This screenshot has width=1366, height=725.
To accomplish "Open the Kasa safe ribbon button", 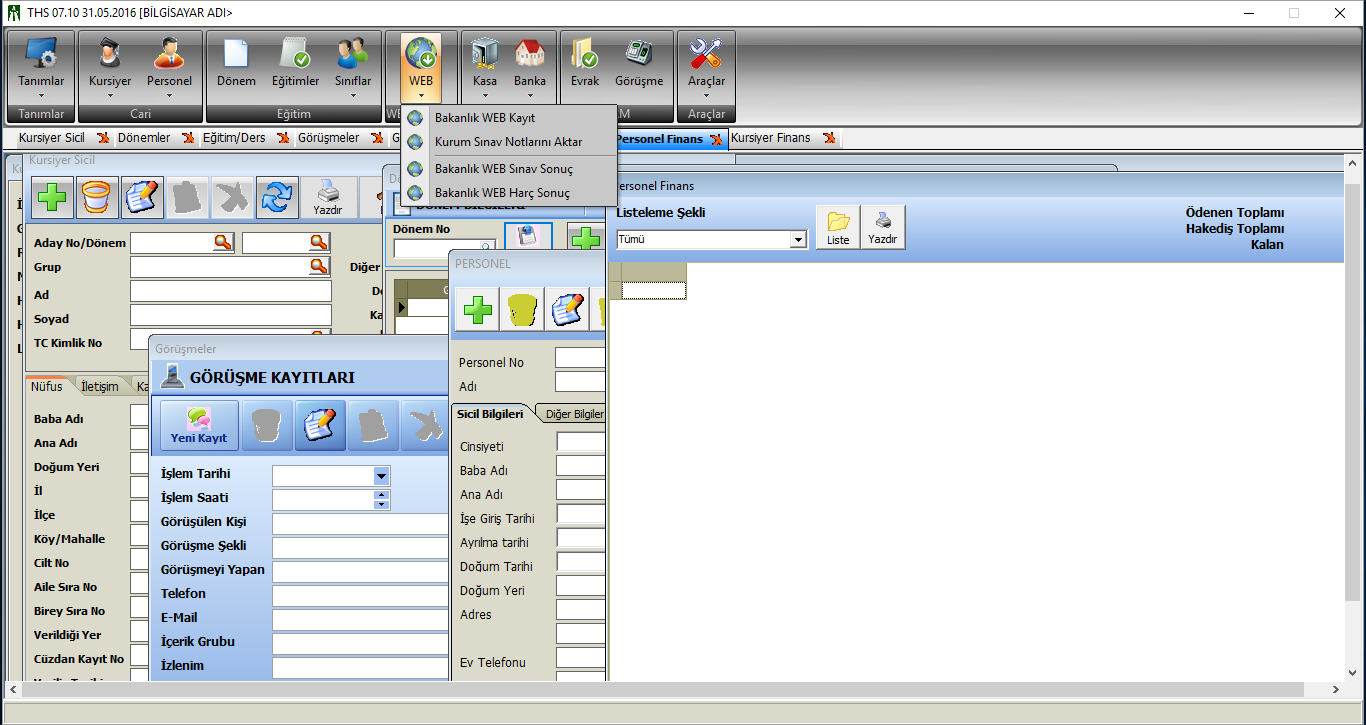I will coord(485,65).
